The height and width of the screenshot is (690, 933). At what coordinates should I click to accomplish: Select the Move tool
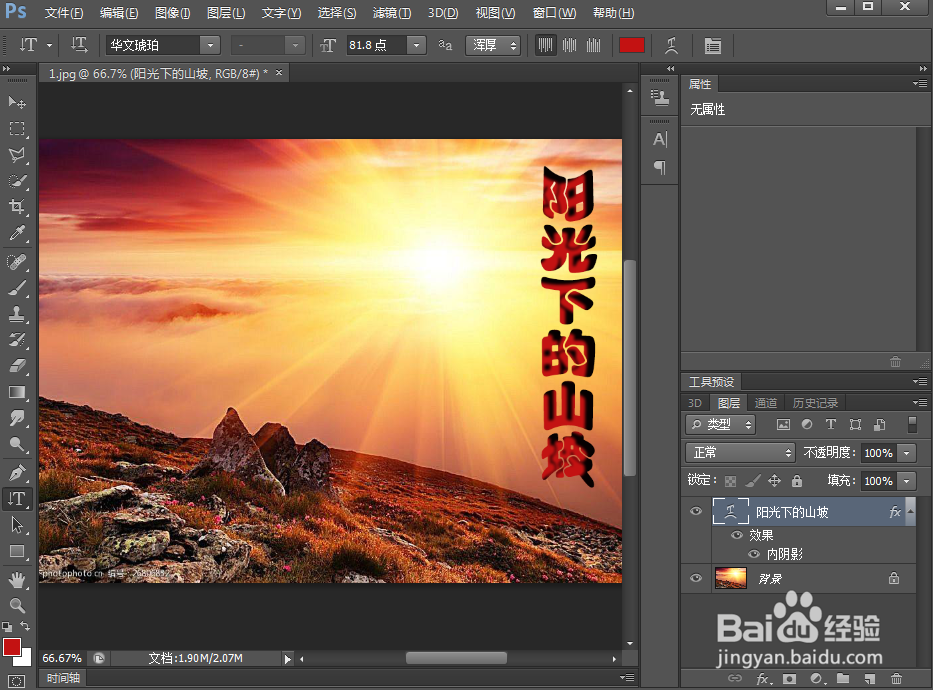pos(16,100)
